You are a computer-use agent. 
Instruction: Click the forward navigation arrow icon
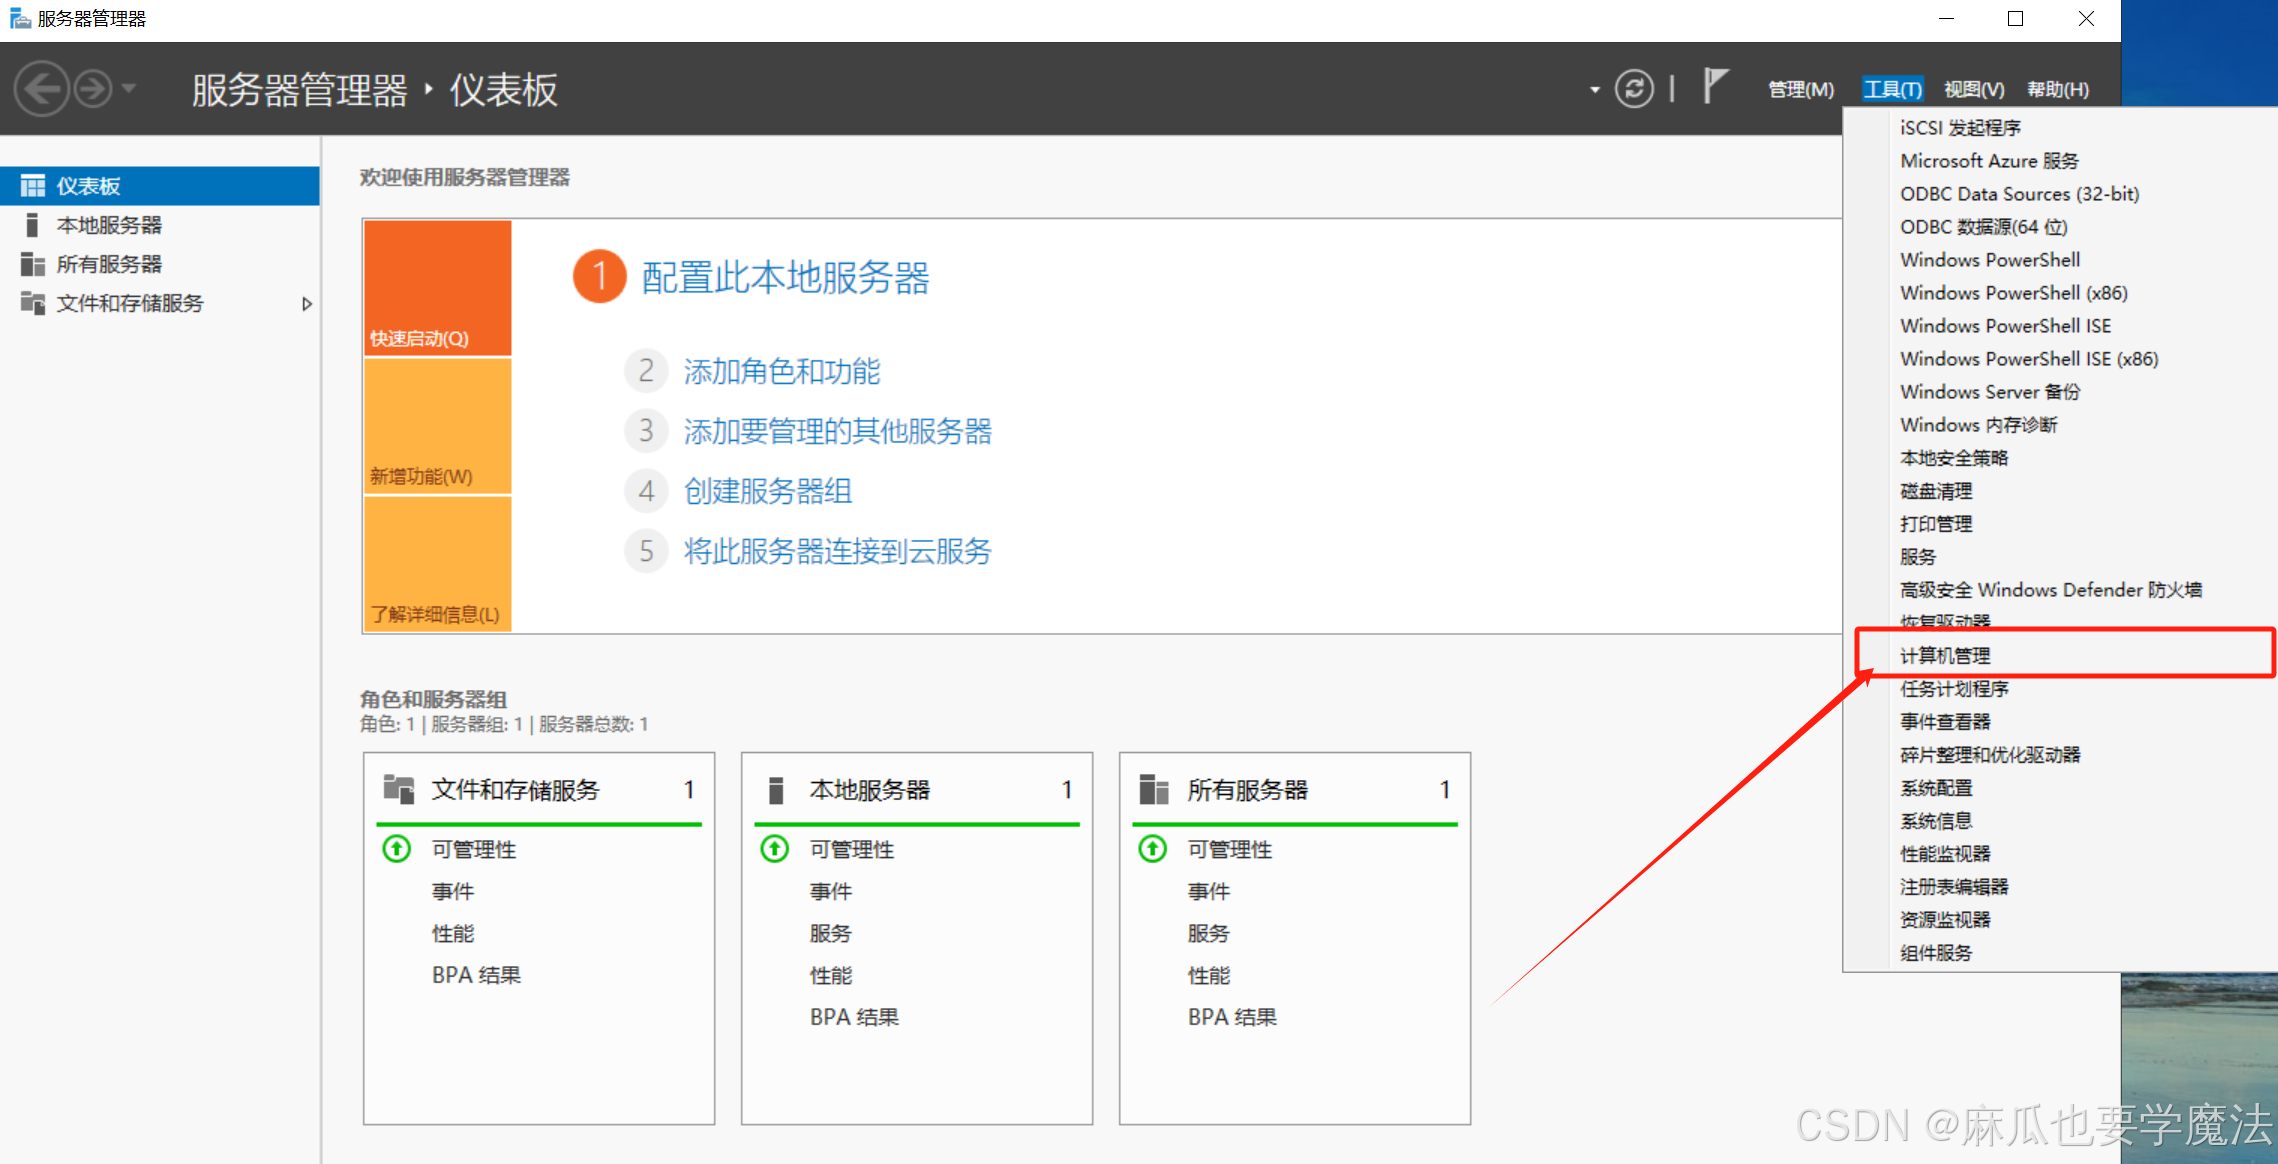(94, 89)
